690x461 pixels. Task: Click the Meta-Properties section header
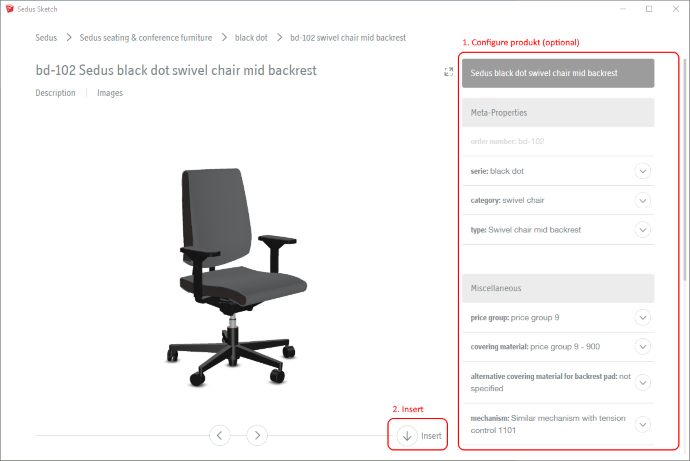coord(558,113)
